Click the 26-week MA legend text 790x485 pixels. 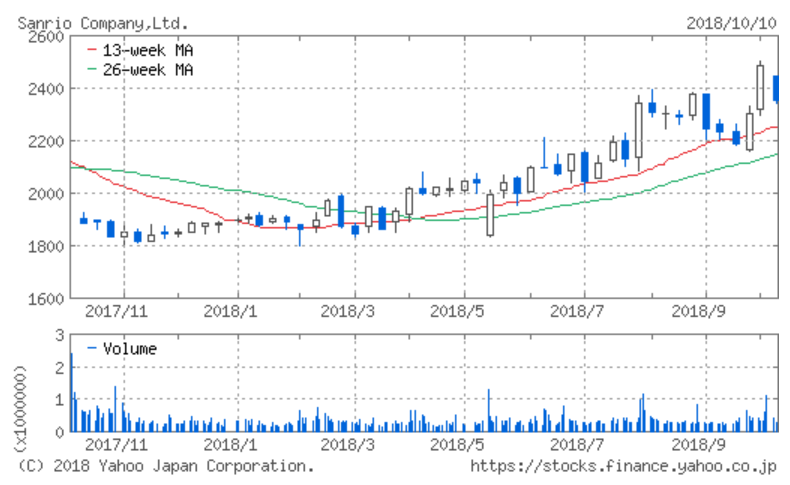[x=148, y=69]
